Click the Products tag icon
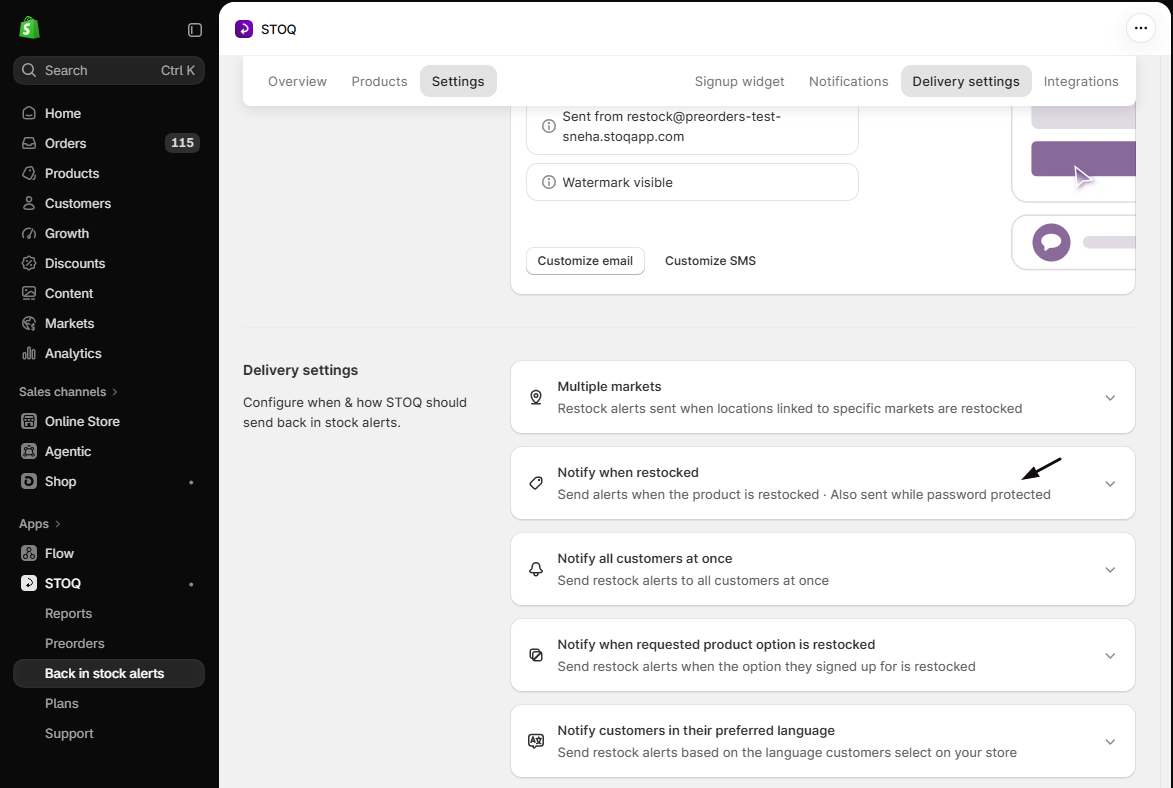The height and width of the screenshot is (788, 1173). (29, 173)
